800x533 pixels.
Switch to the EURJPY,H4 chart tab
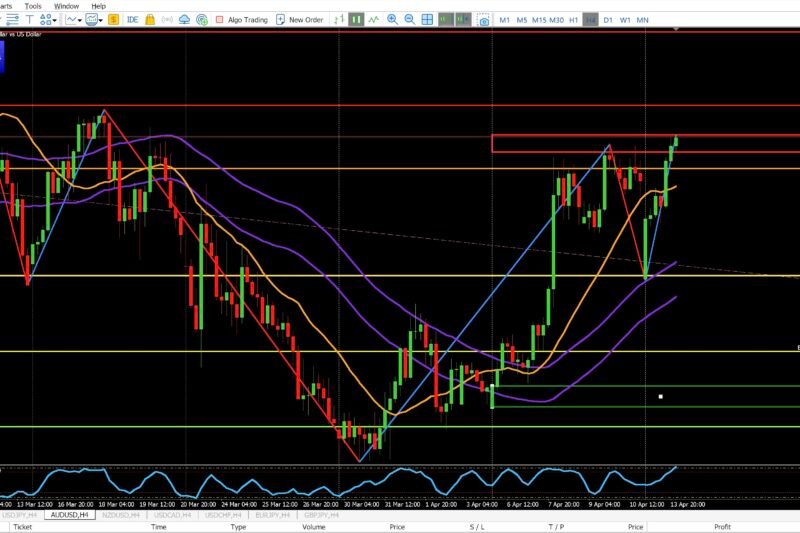(x=272, y=515)
